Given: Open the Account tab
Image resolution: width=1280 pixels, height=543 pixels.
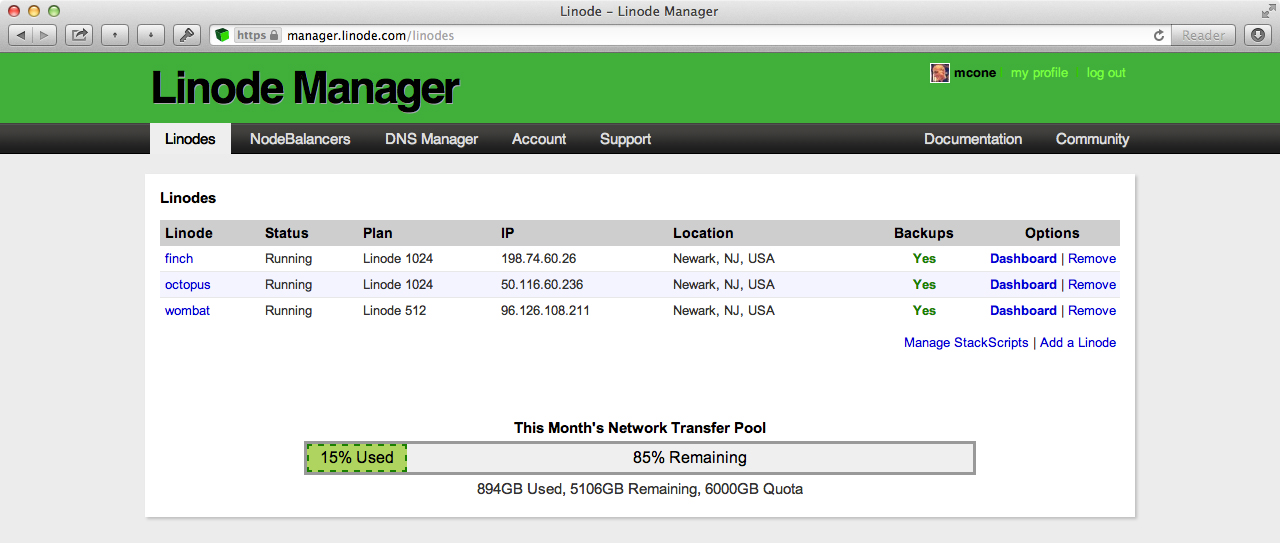Looking at the screenshot, I should pos(539,139).
